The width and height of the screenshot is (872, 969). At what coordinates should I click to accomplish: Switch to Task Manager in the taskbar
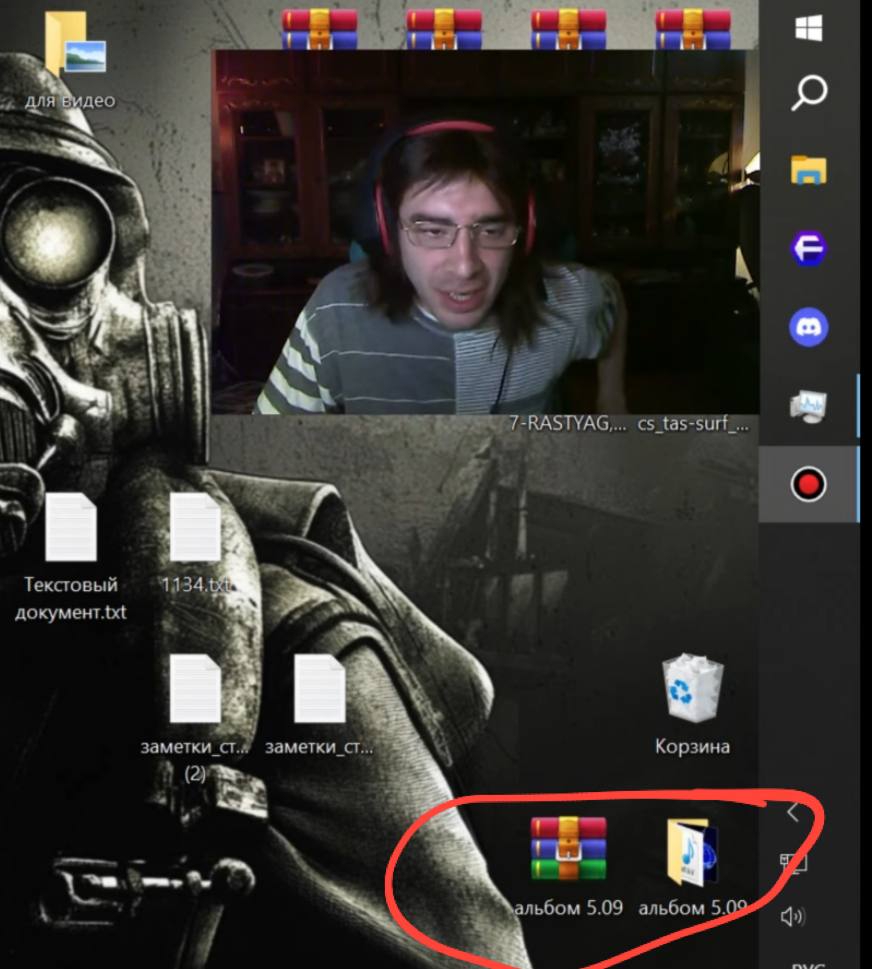pos(808,406)
